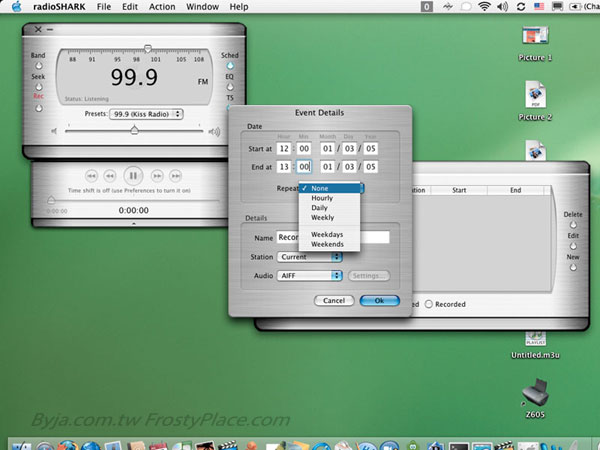Choose Weekends in the Repeat menu

pos(329,244)
